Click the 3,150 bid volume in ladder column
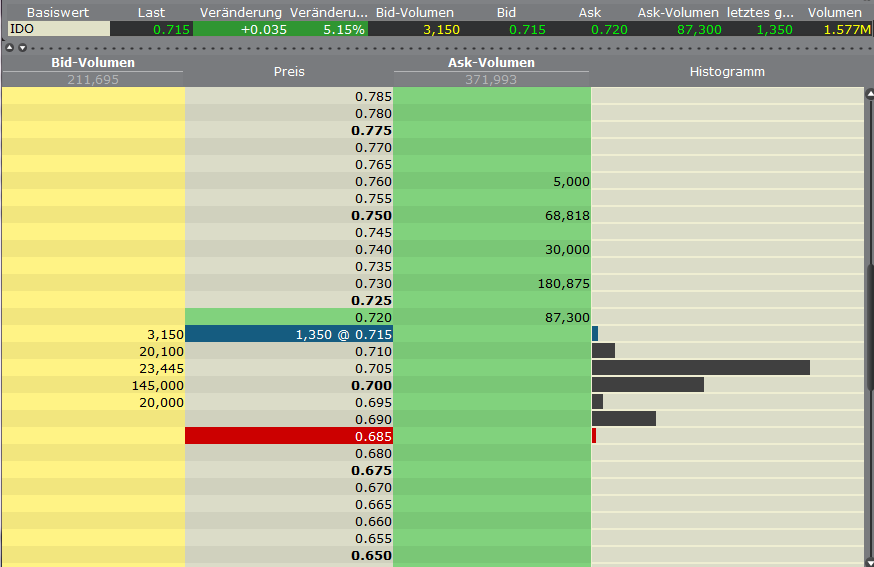 point(165,335)
